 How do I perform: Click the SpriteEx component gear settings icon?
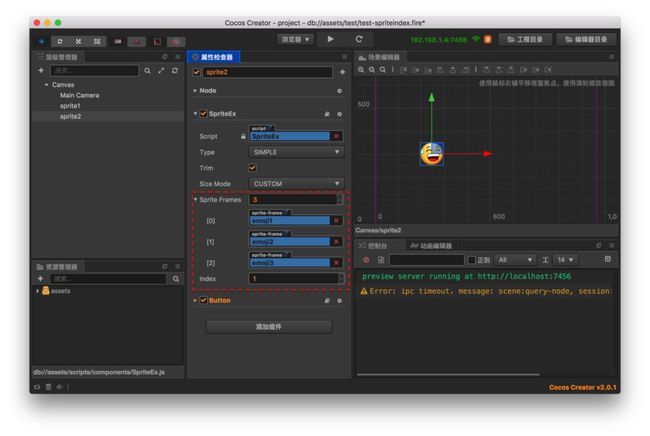click(x=340, y=114)
